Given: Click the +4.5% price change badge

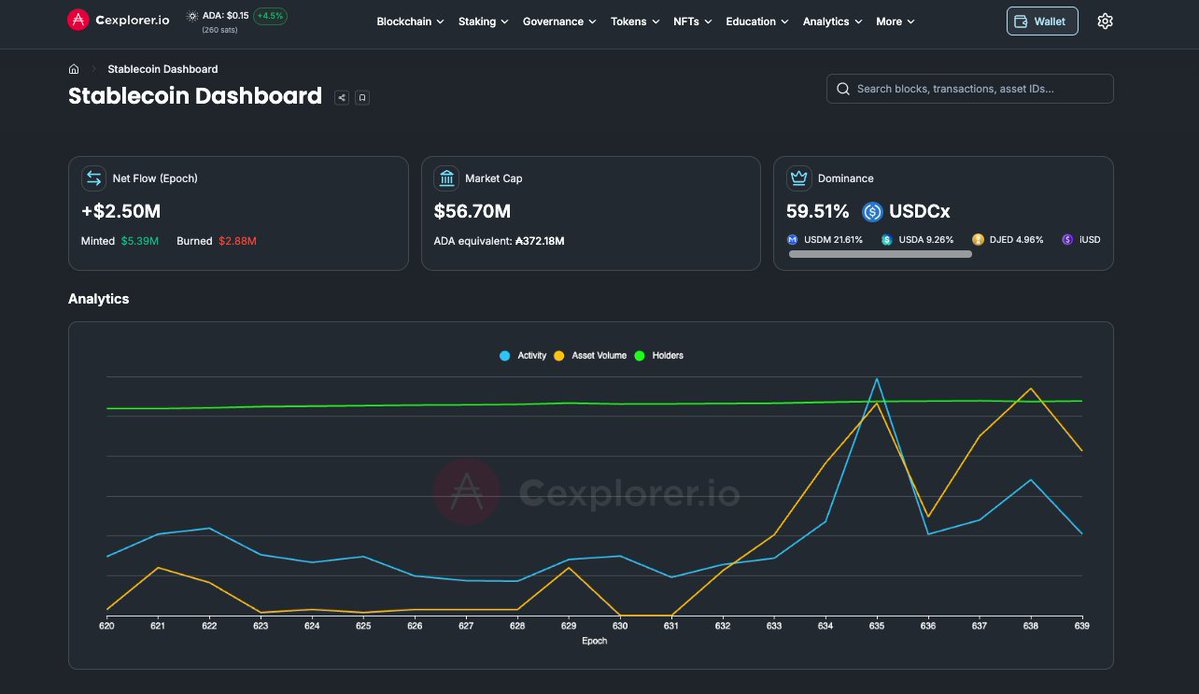Looking at the screenshot, I should 270,16.
